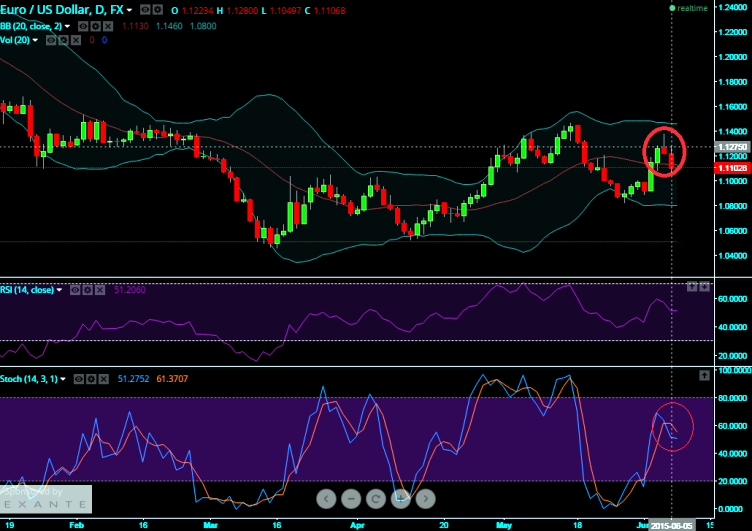Expand the Euro / US Dollar title dropdown
Image resolution: width=752 pixels, height=531 pixels.
coord(131,9)
